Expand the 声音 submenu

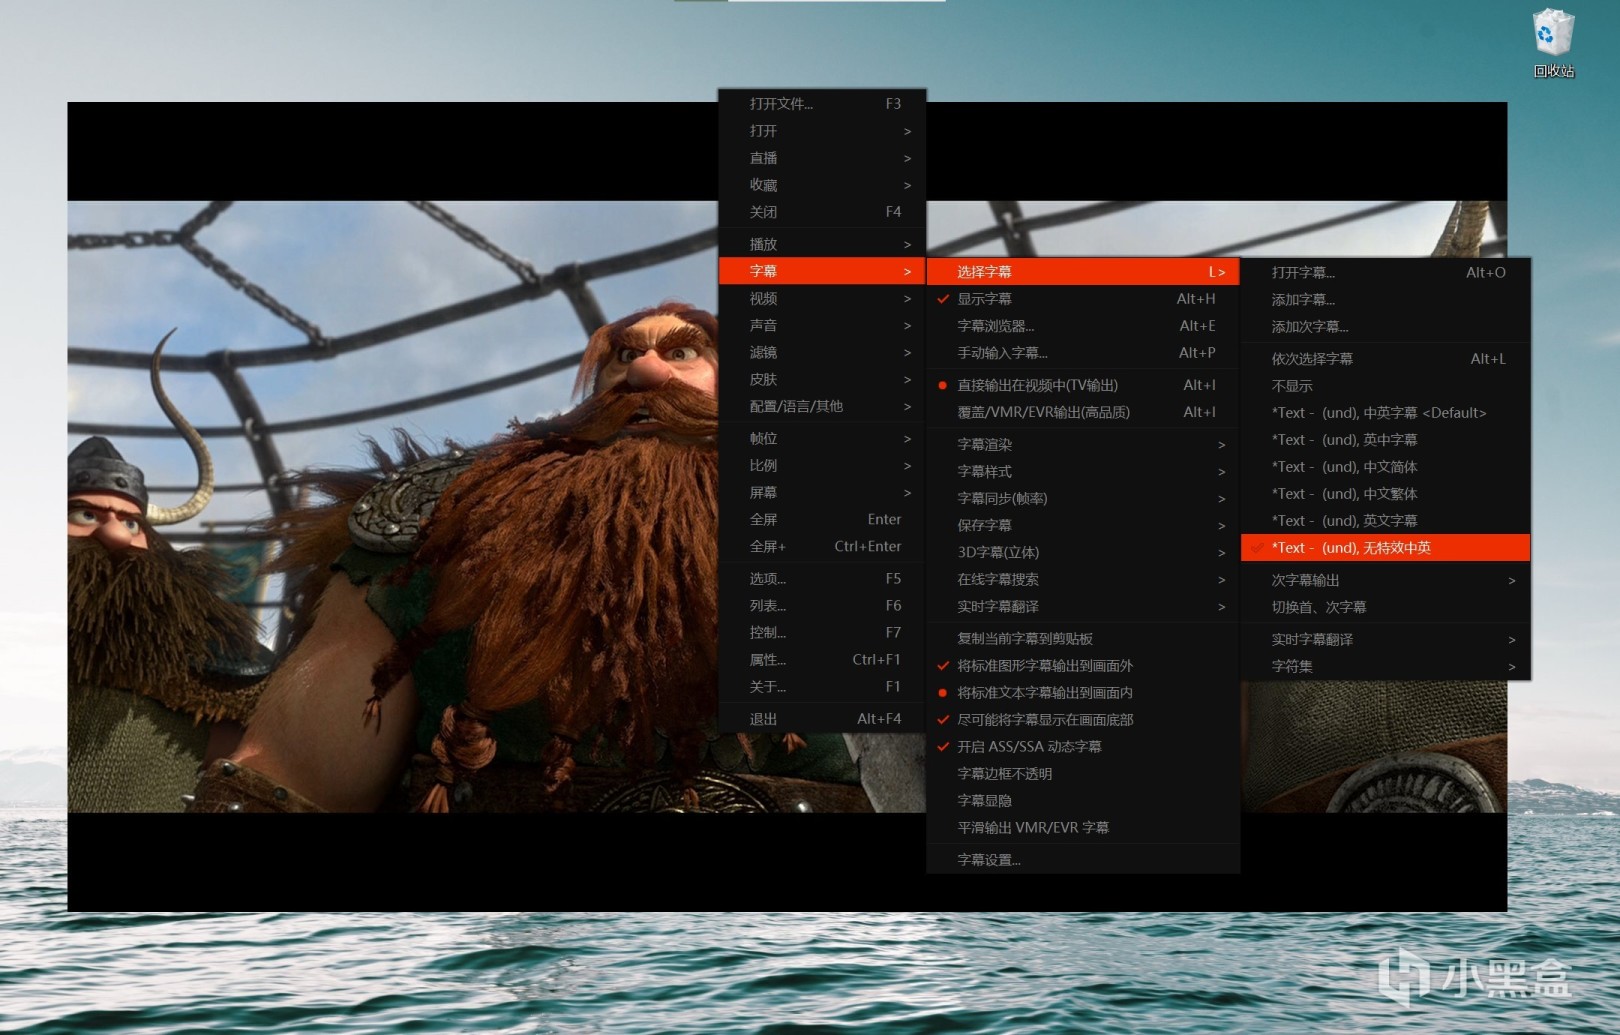coord(822,325)
